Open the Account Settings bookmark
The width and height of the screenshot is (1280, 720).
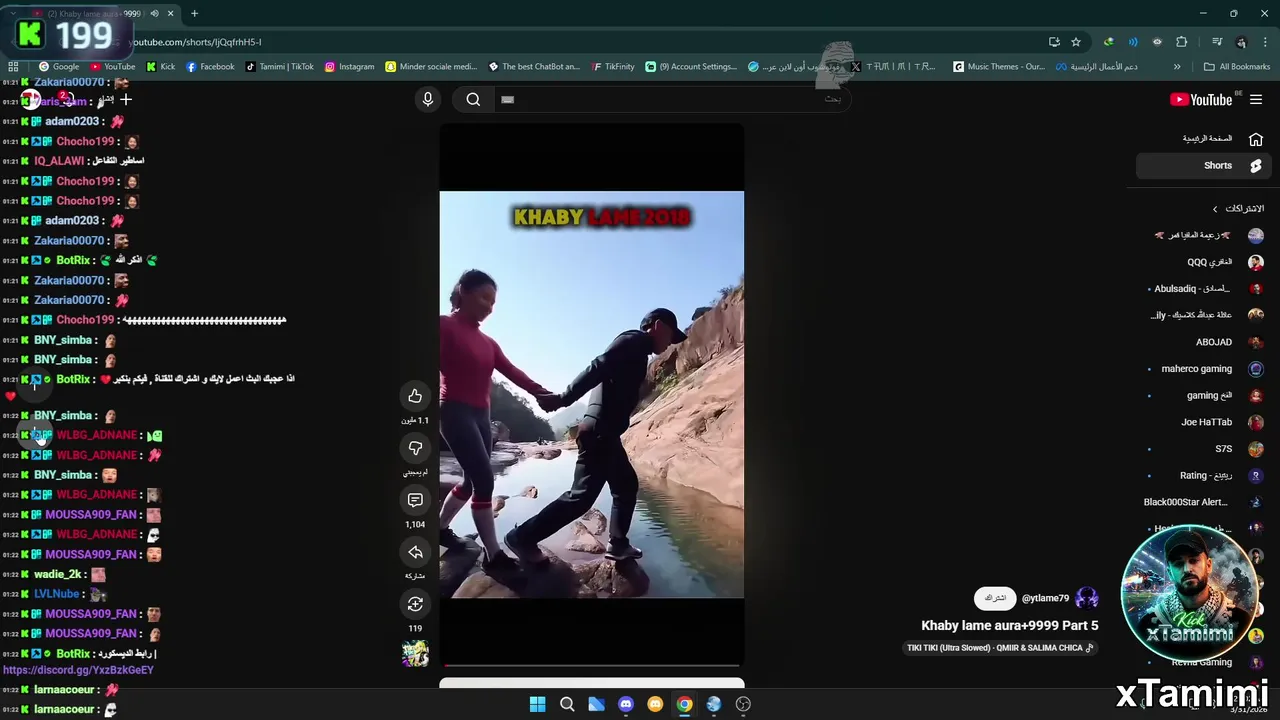690,67
